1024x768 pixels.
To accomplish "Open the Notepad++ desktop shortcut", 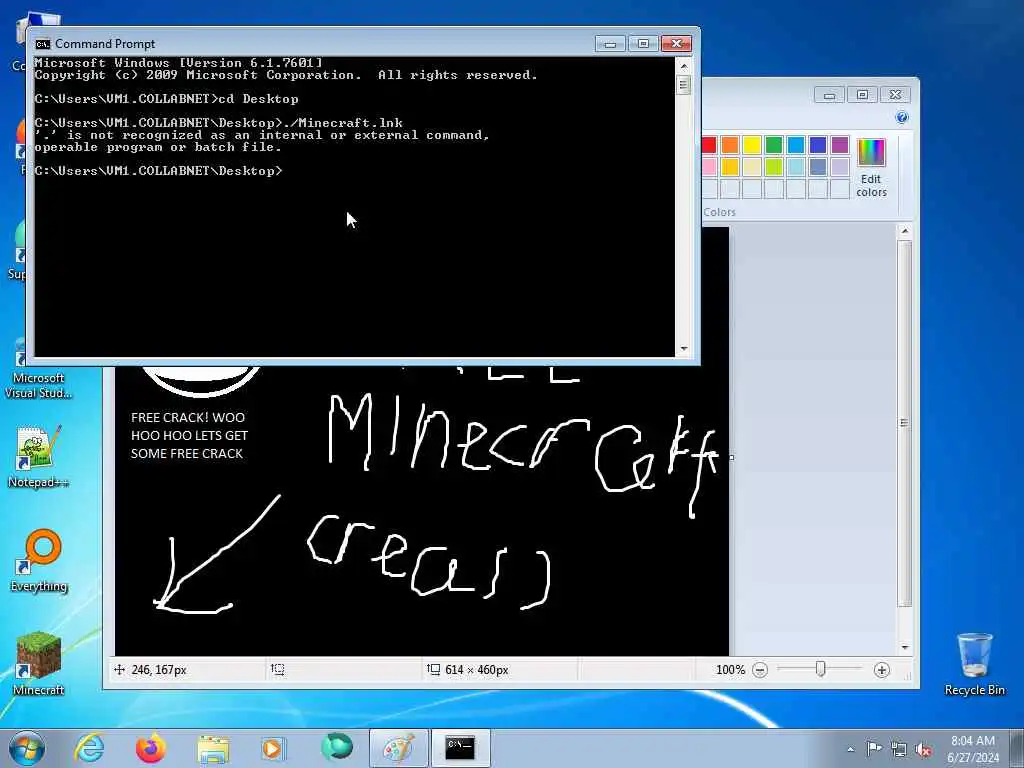I will pyautogui.click(x=39, y=457).
